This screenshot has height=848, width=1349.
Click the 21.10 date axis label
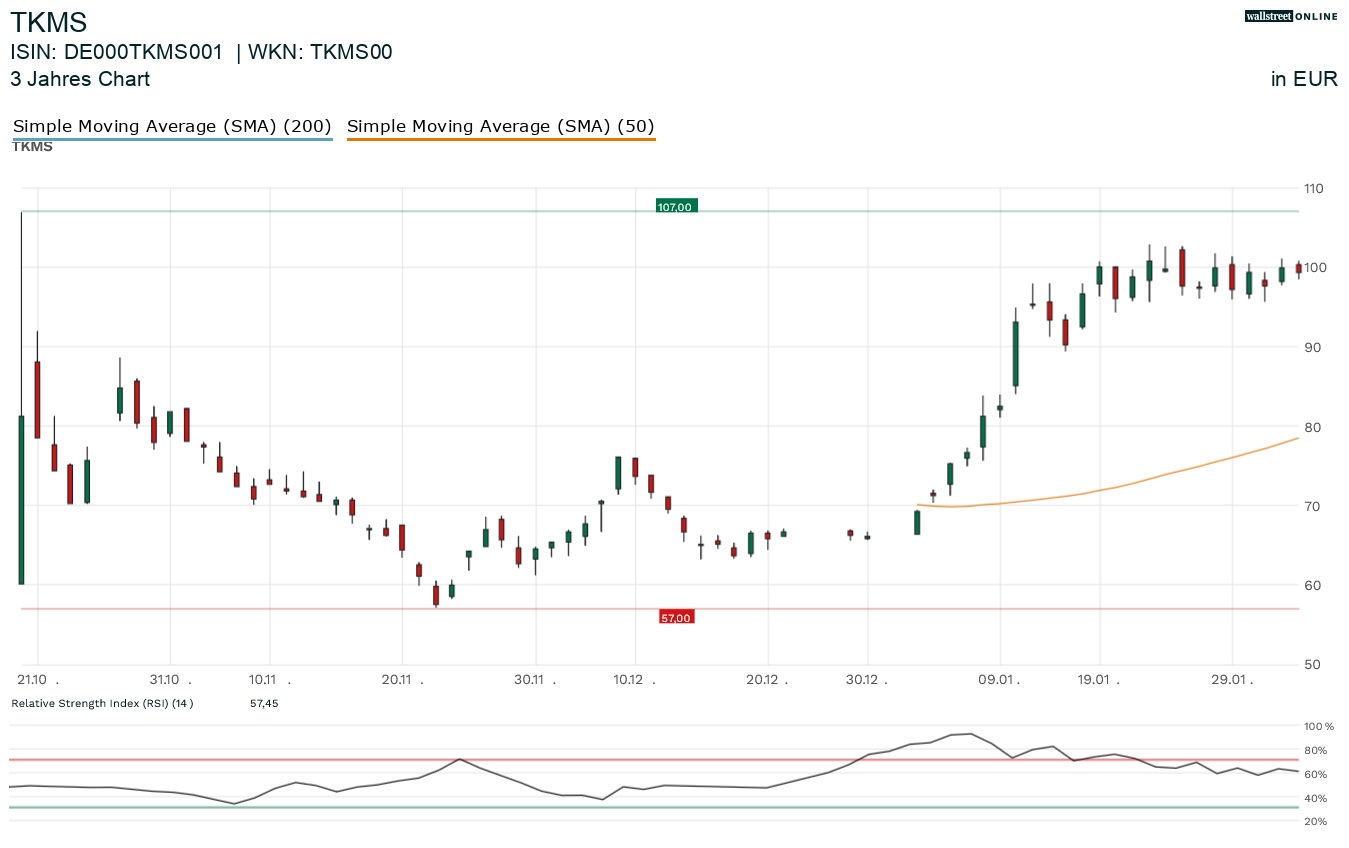click(x=31, y=679)
